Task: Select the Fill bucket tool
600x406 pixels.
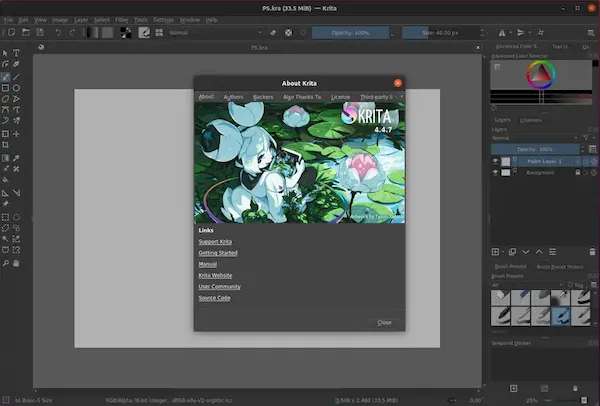Action: coord(5,180)
